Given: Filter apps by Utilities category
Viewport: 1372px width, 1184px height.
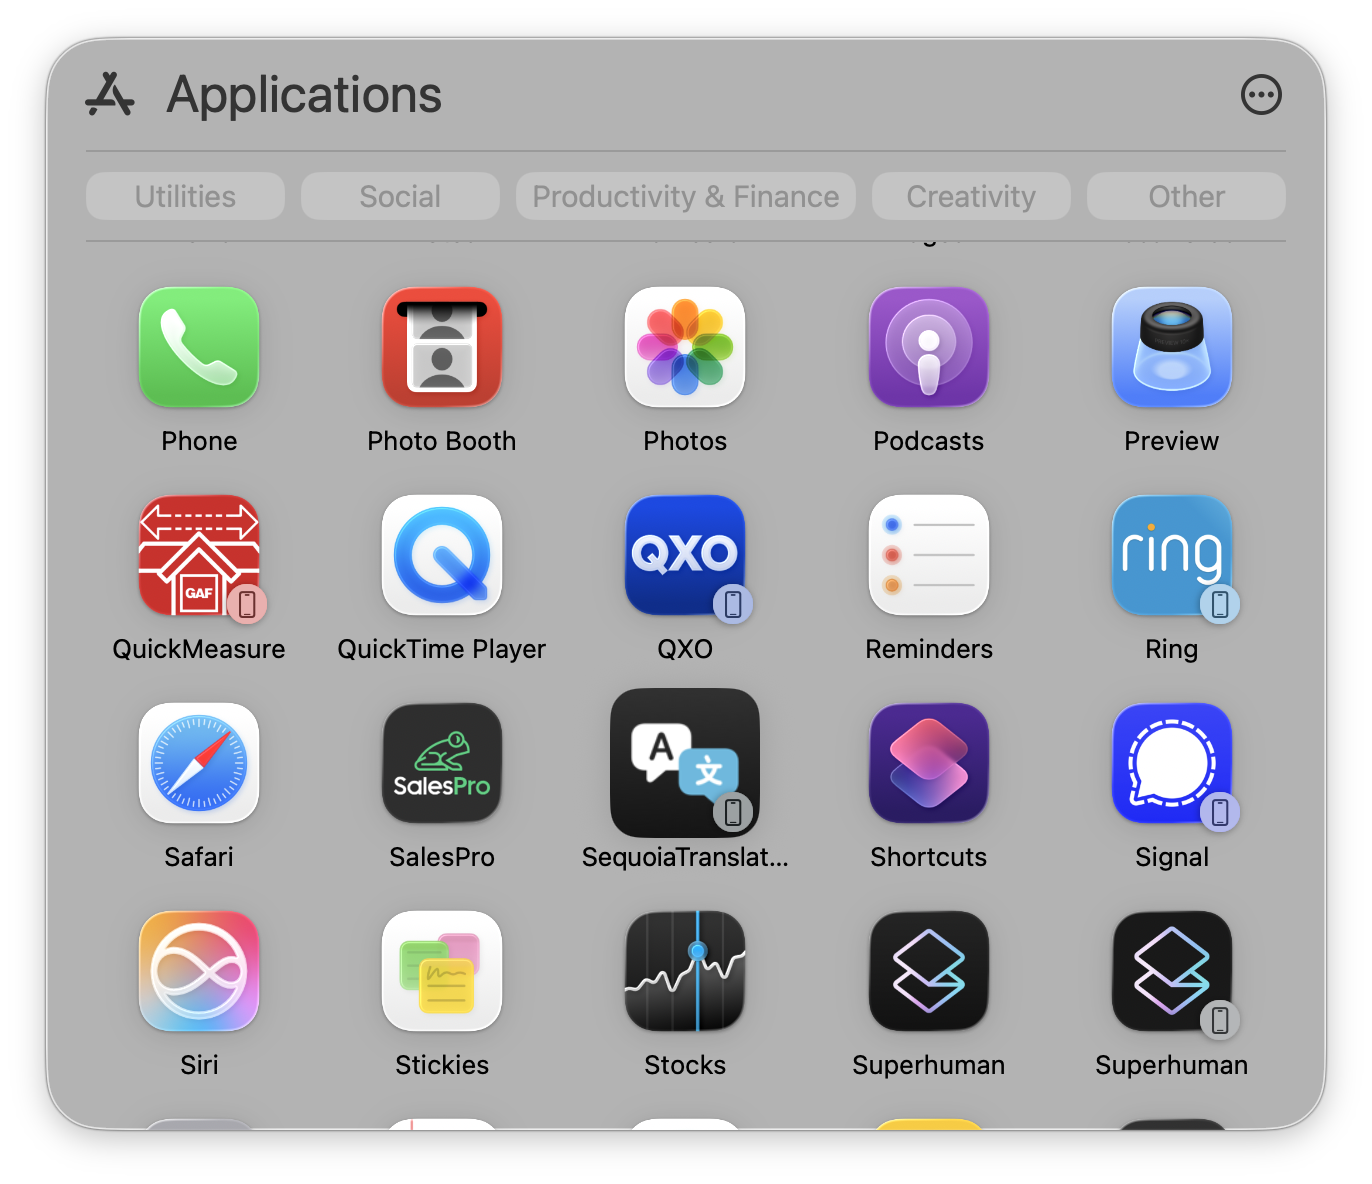Looking at the screenshot, I should 185,196.
